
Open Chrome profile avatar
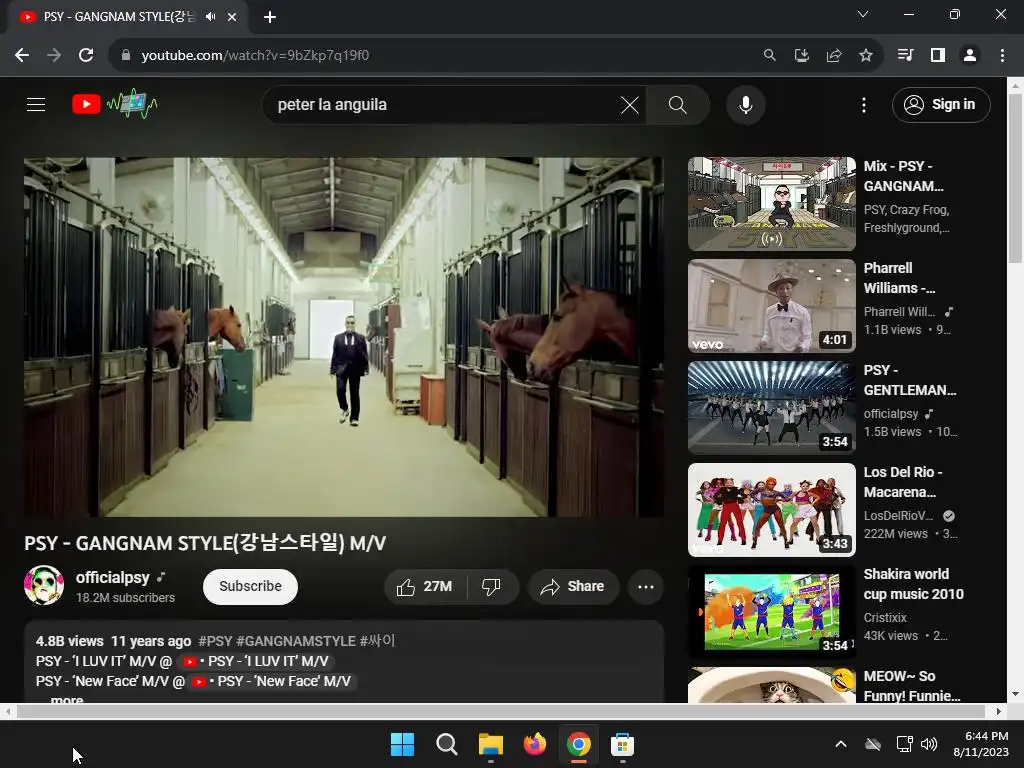[970, 56]
